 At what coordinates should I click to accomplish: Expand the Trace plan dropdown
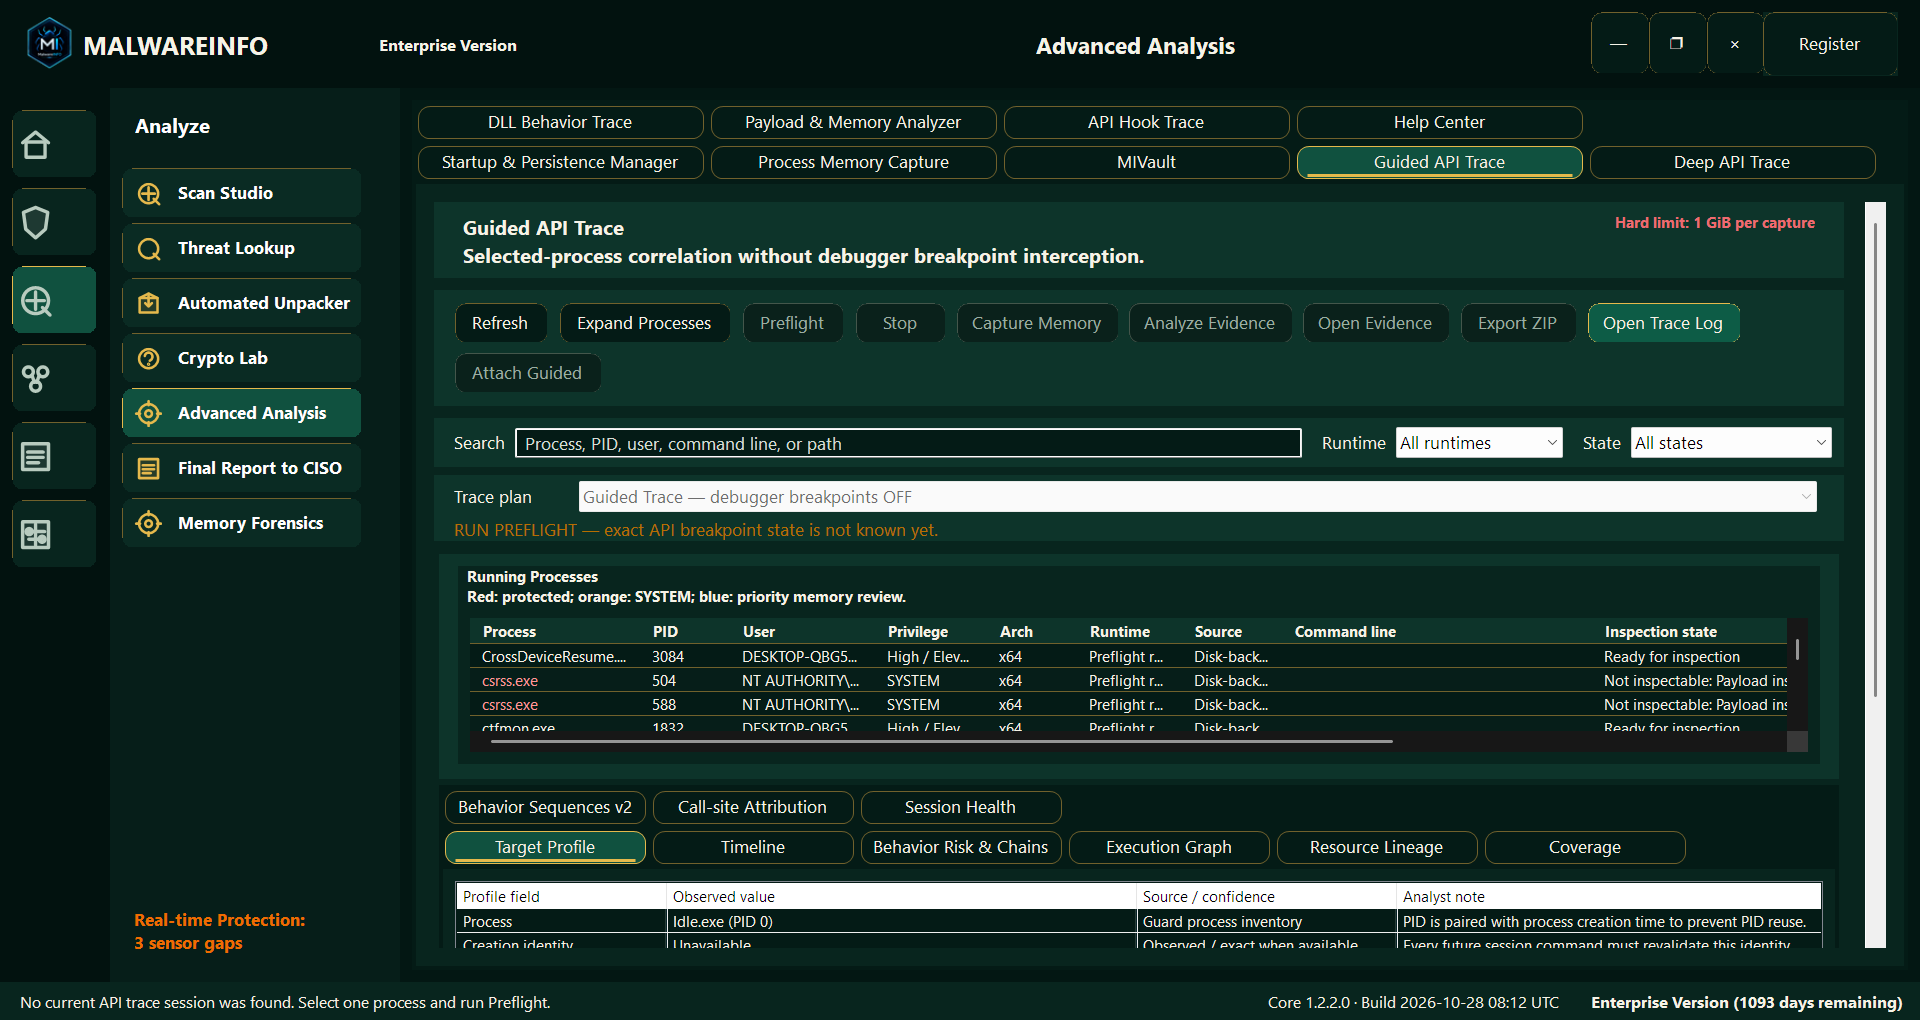[1197, 497]
